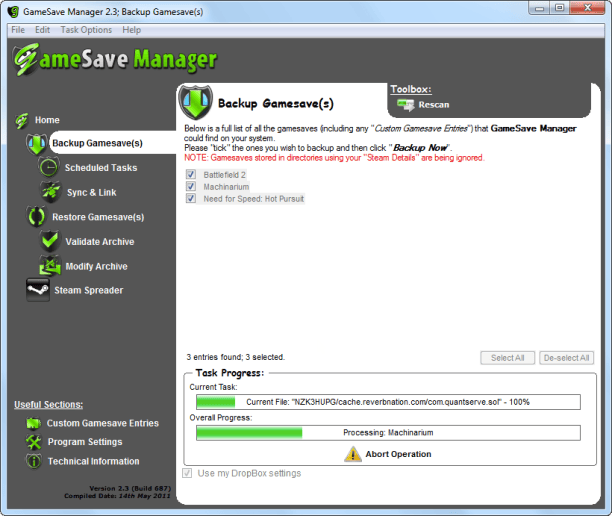Click the red NOTE about Steam Details
Screen dimensions: 612x516
tap(334, 158)
